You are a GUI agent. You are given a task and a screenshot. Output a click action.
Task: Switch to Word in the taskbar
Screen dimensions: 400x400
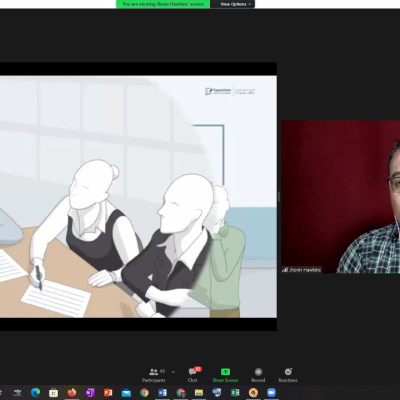(162, 393)
